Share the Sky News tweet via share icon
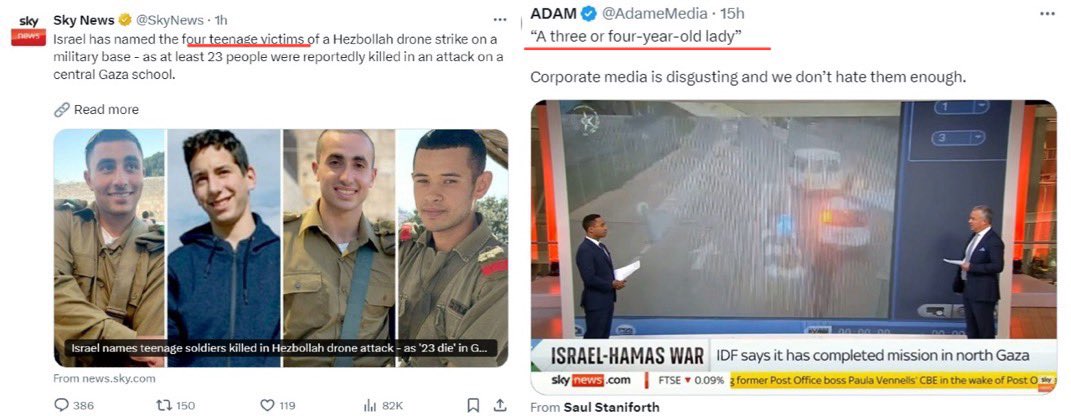 499,404
